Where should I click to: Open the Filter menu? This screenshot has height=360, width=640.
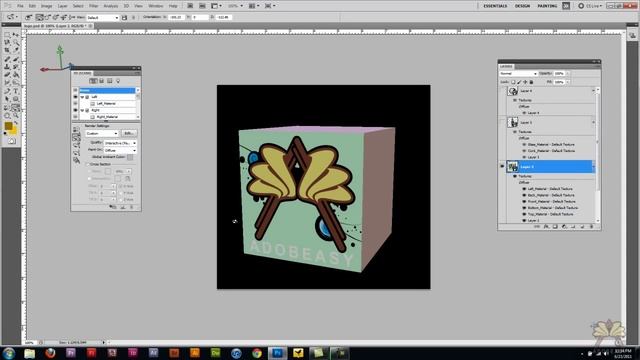[93, 6]
